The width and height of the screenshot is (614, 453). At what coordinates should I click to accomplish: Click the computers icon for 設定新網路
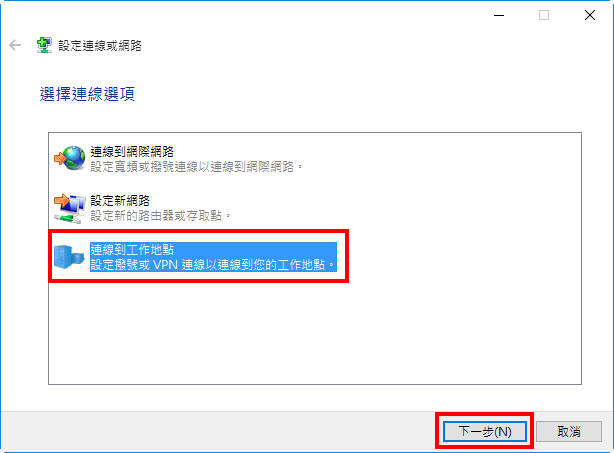[x=70, y=208]
